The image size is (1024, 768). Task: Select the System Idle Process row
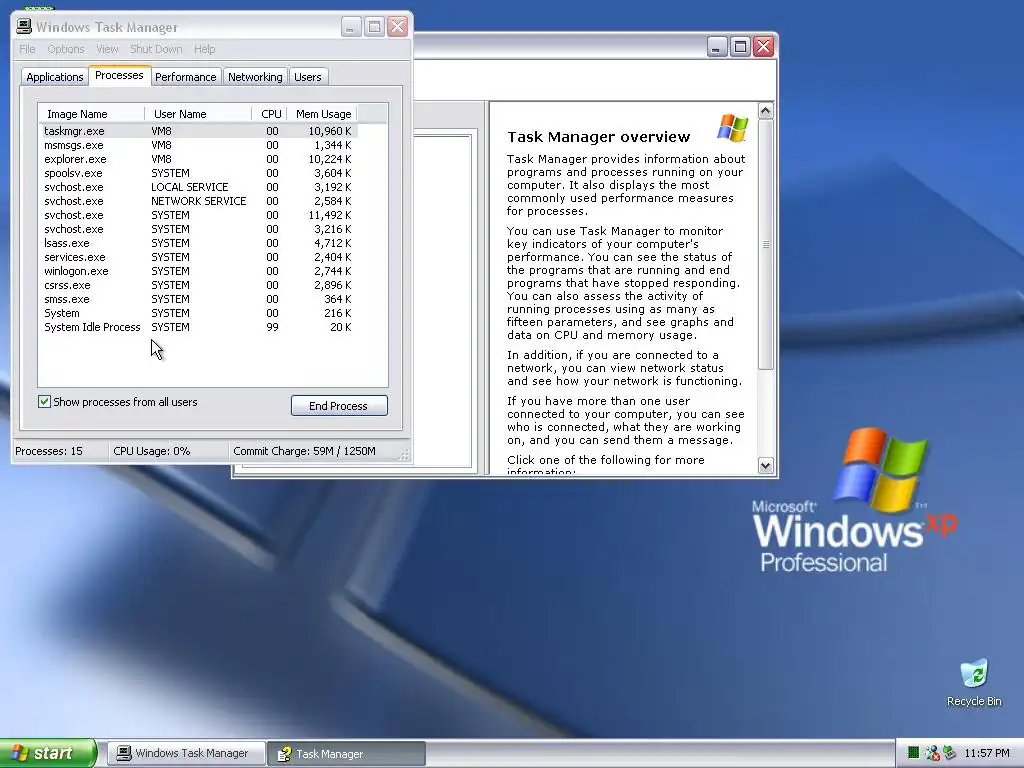coord(198,327)
